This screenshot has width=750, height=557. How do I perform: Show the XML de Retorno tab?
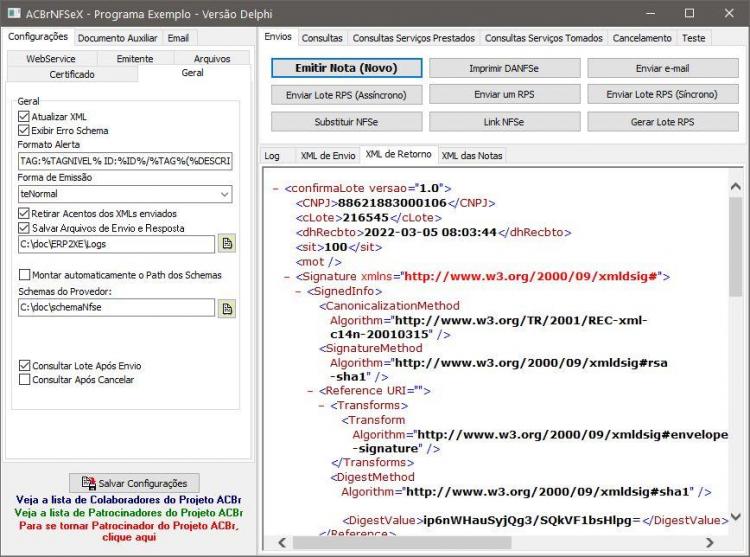coord(398,154)
